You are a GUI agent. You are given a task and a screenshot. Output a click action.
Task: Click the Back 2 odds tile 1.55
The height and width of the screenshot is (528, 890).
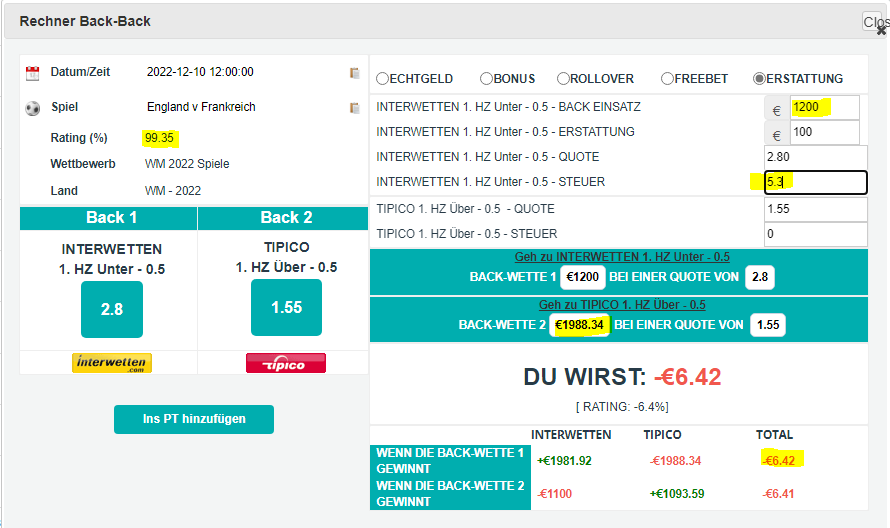[286, 308]
